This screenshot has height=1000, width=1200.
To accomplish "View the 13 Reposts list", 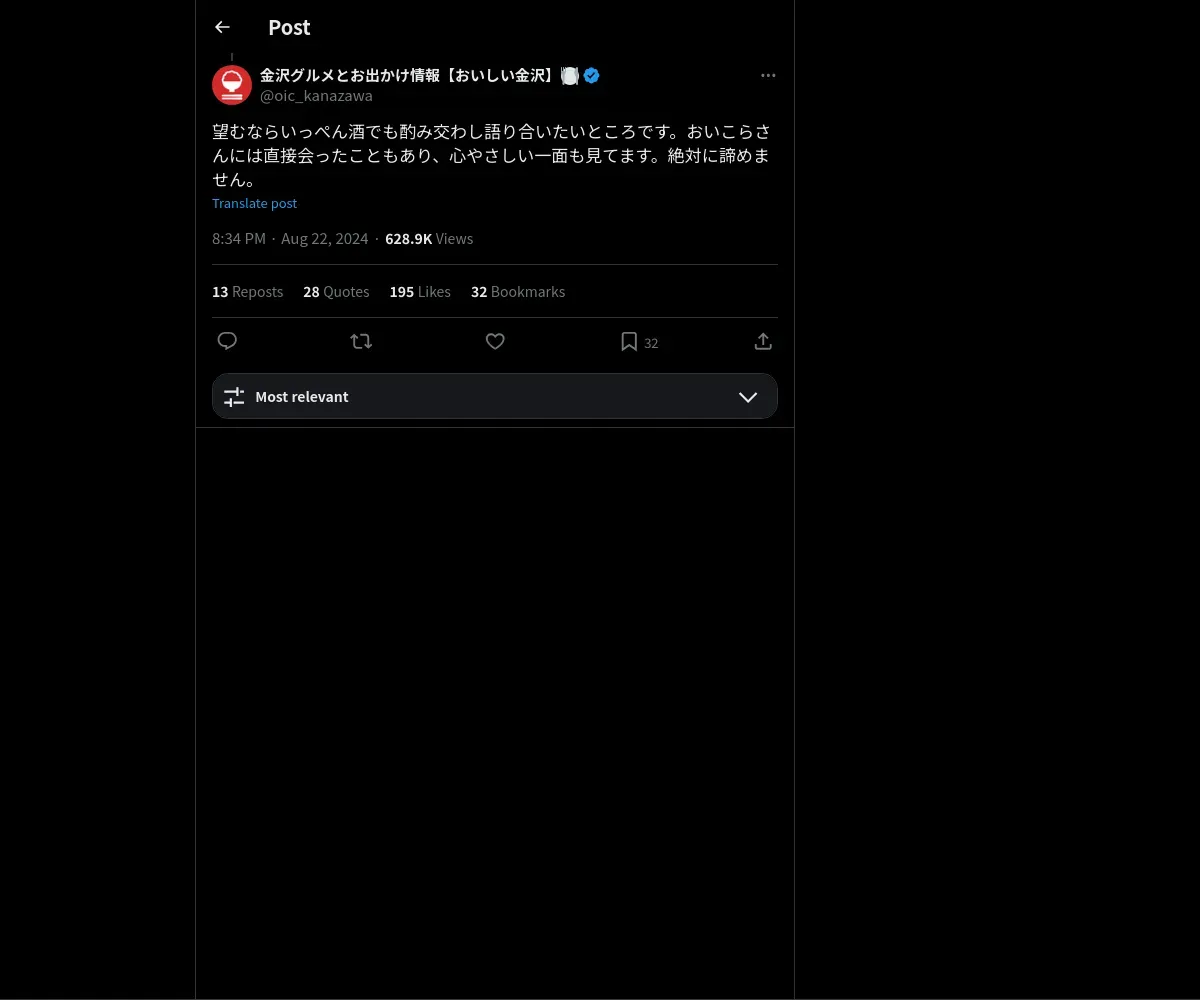I will (x=247, y=292).
